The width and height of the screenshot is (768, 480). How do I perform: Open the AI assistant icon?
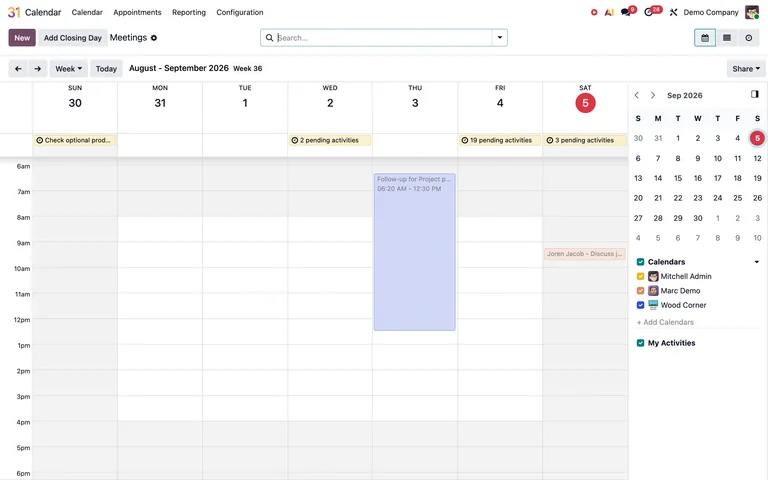click(x=609, y=12)
